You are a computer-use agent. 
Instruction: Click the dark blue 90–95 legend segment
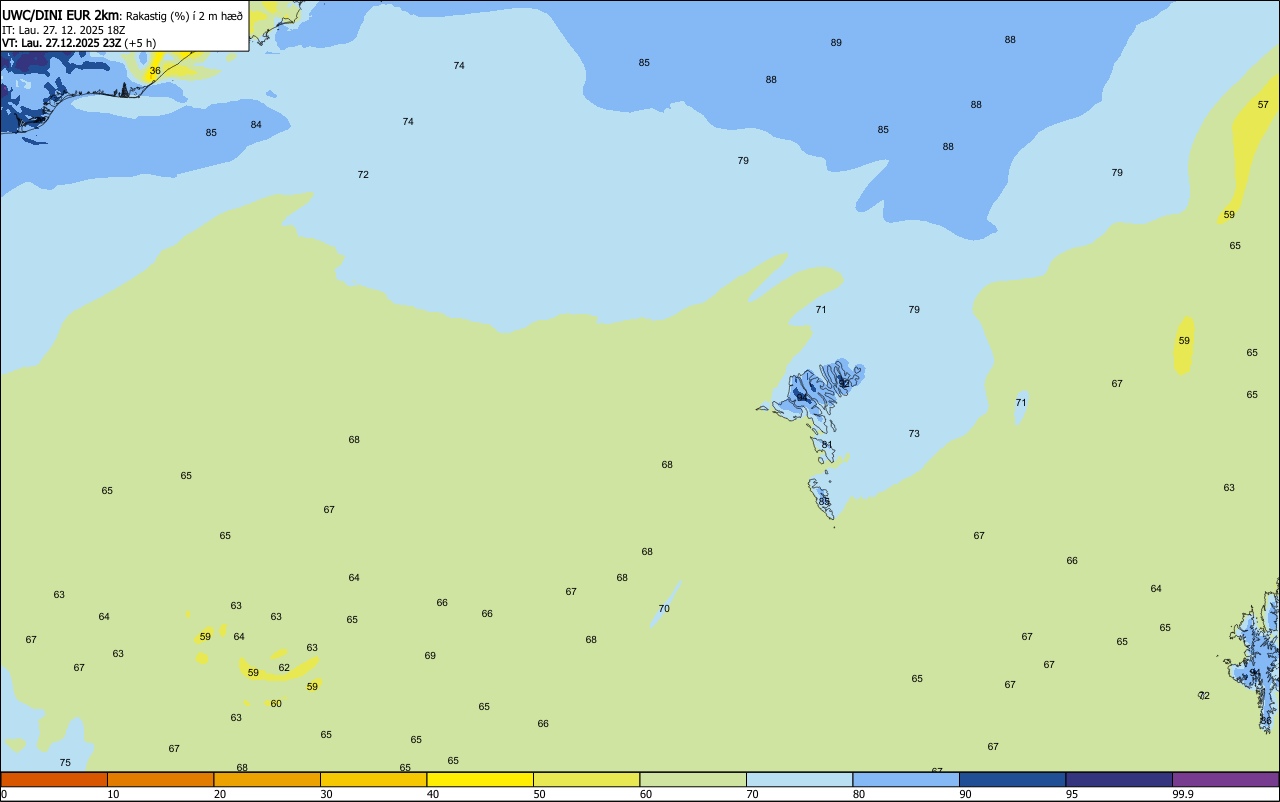click(x=1012, y=779)
